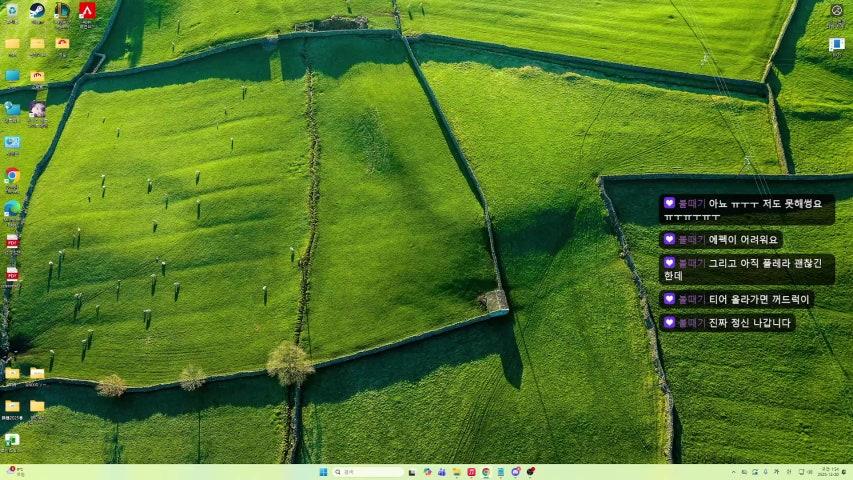Launch the red Apex Legends shortcut

(87, 11)
